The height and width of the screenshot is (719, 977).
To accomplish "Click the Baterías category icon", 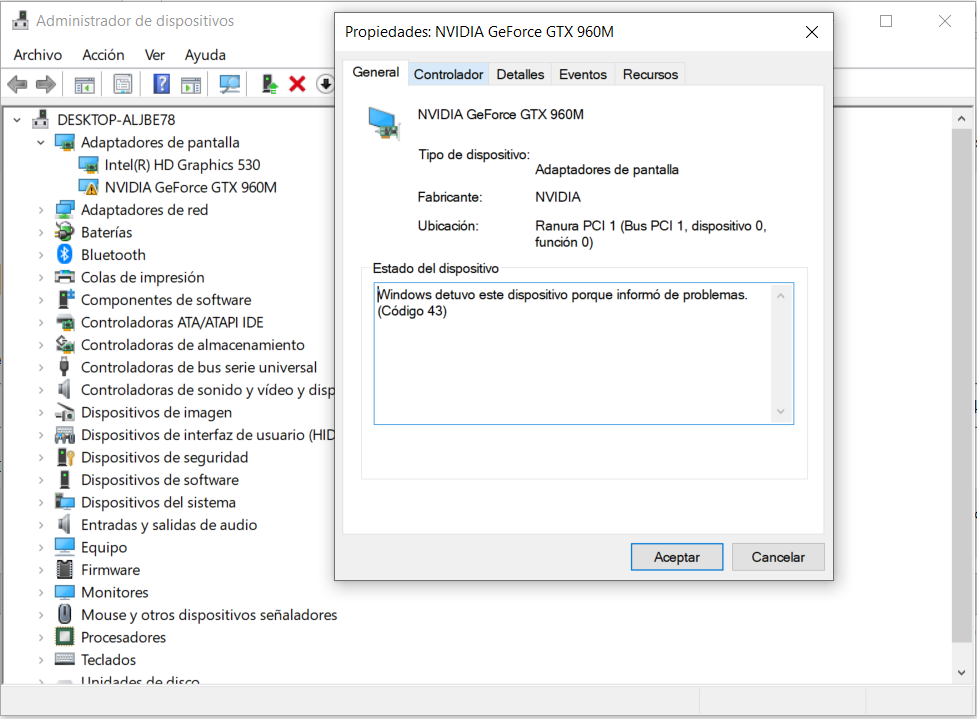I will tap(65, 232).
